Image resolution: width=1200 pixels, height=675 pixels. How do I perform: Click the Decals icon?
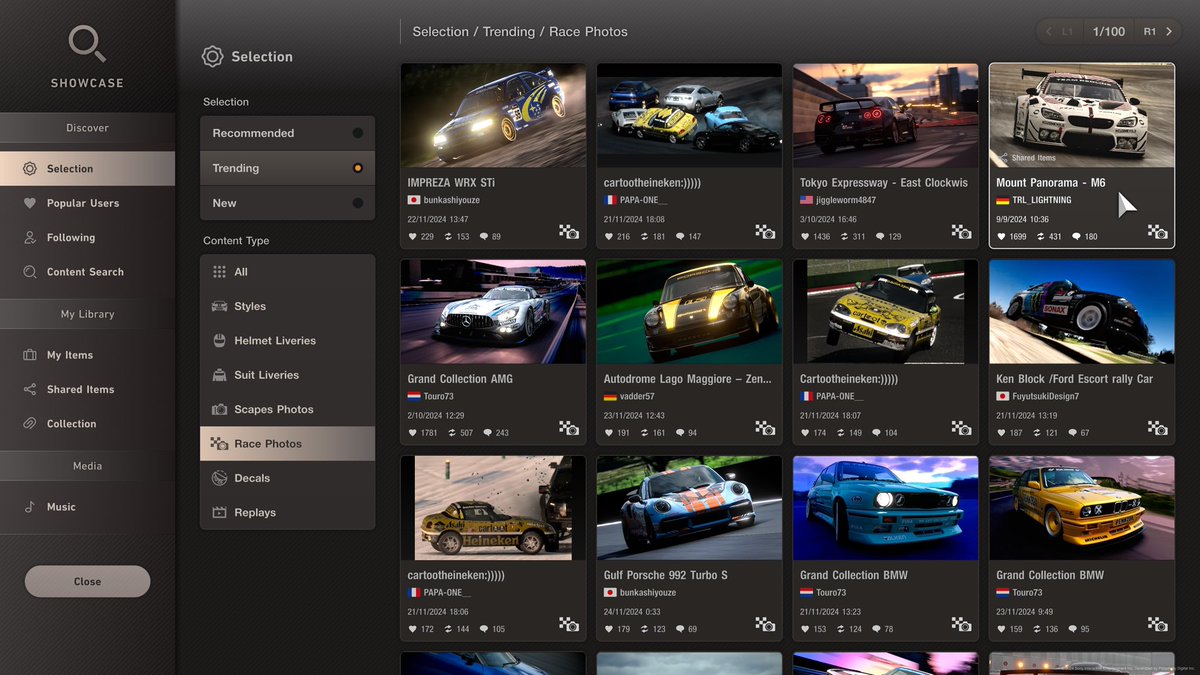tap(219, 478)
